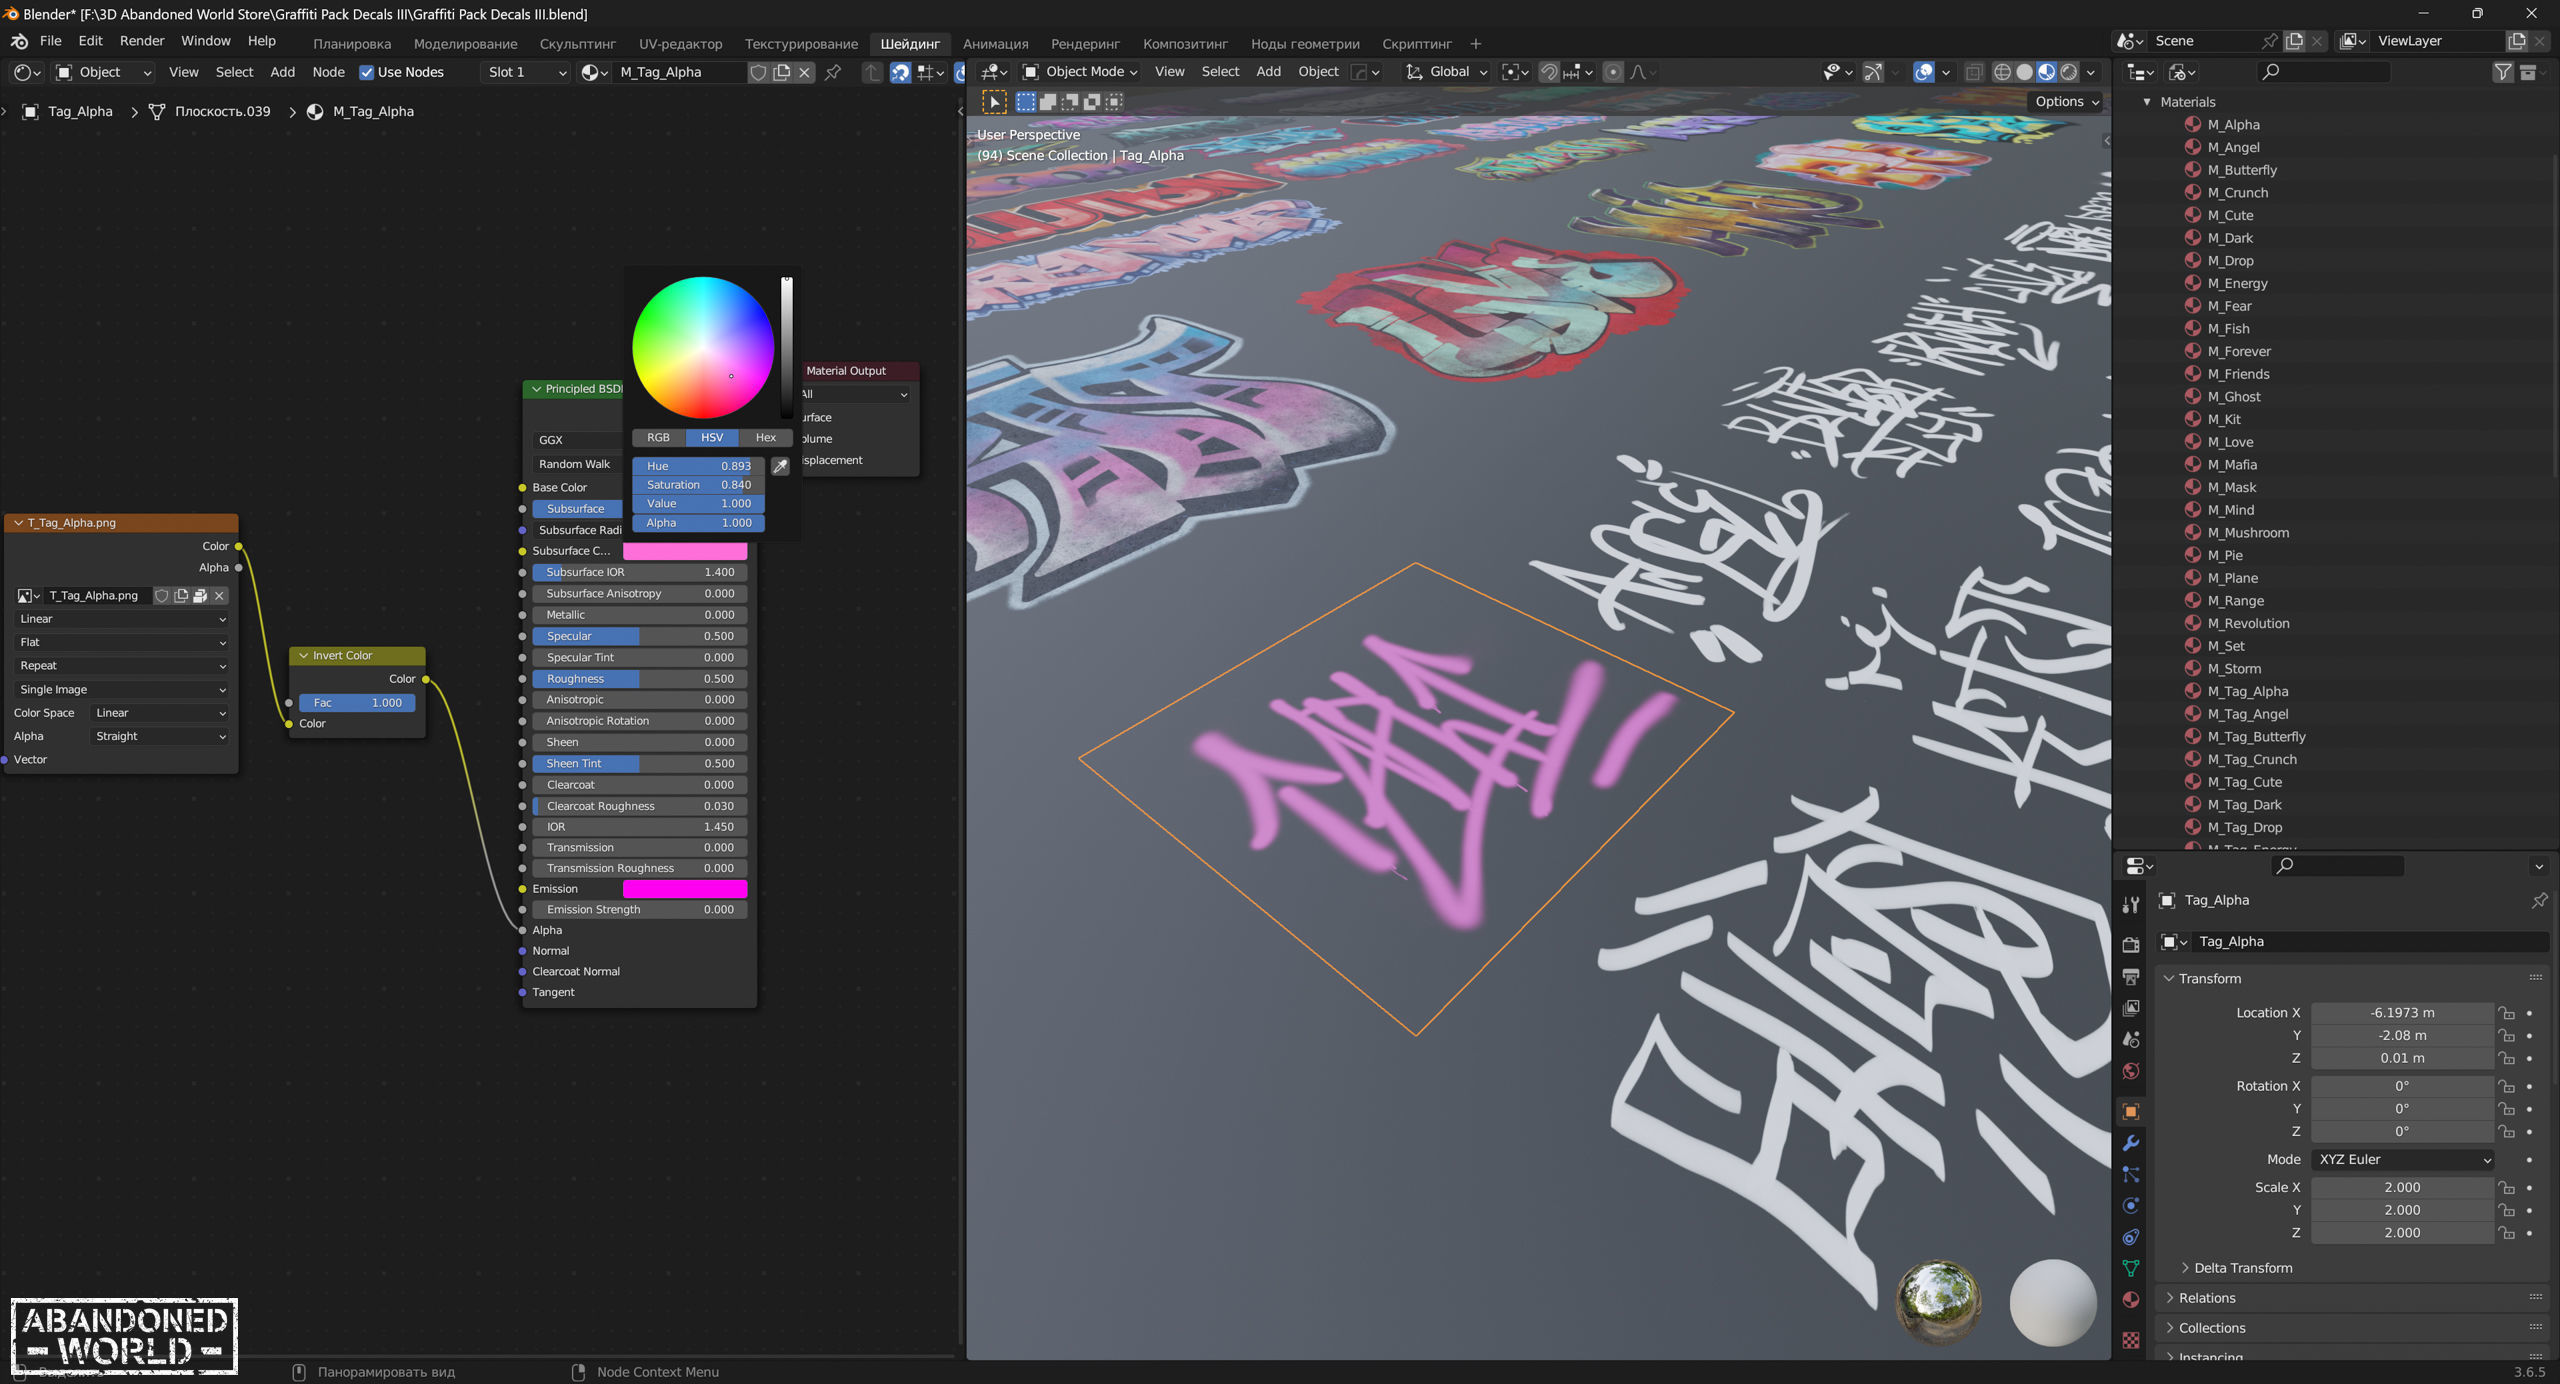Click the eyedropper in the color picker
2560x1384 pixels.
click(x=780, y=466)
